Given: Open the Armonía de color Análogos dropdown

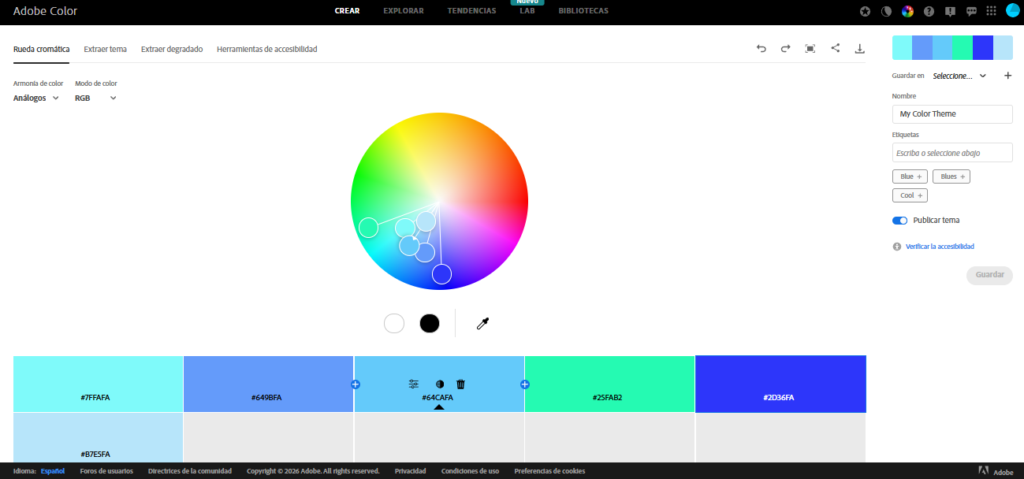Looking at the screenshot, I should tap(36, 98).
